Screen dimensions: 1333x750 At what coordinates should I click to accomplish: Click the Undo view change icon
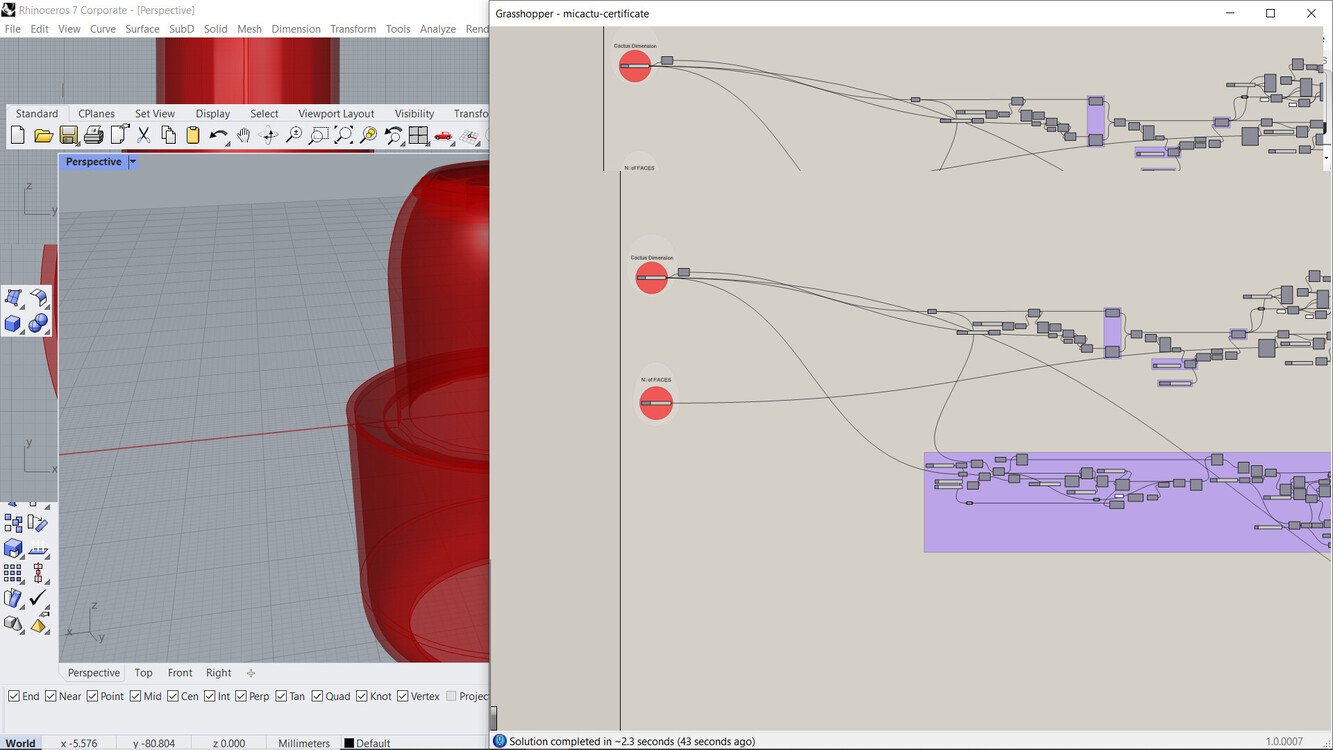pyautogui.click(x=393, y=135)
